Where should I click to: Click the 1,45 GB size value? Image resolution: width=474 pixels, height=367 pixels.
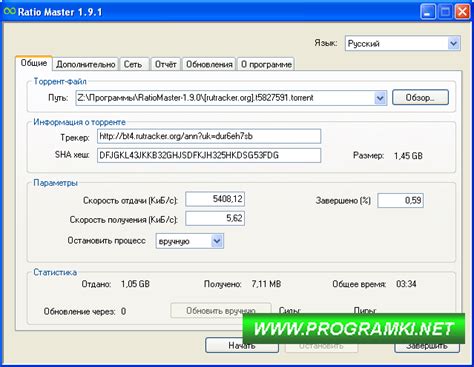408,156
